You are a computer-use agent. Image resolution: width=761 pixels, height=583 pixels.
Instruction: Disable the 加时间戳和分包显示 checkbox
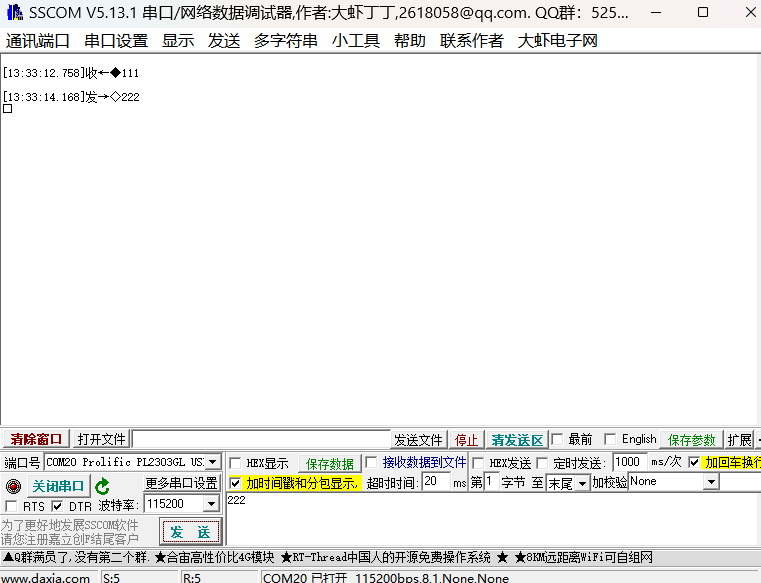coord(235,483)
